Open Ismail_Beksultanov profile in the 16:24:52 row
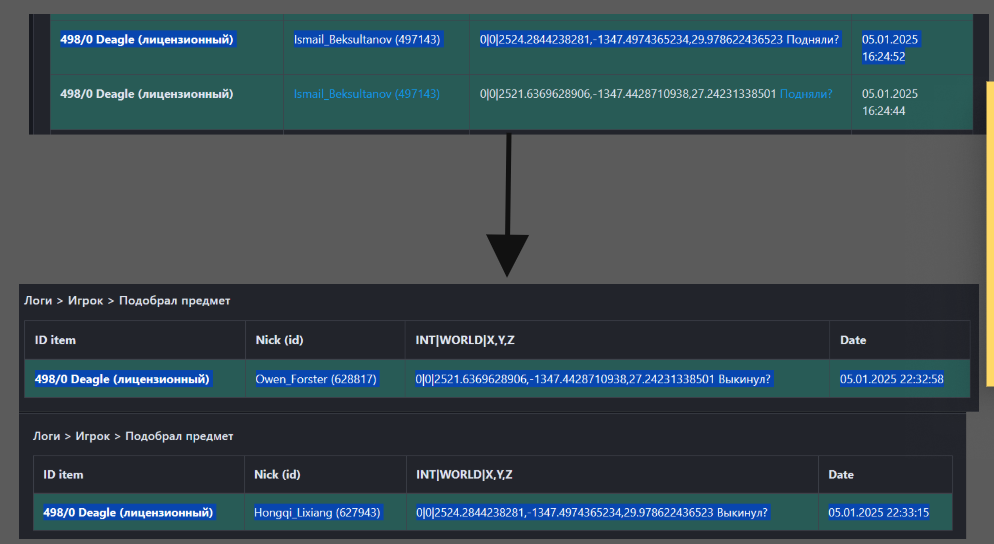Screen dimensions: 994x544 click(366, 40)
